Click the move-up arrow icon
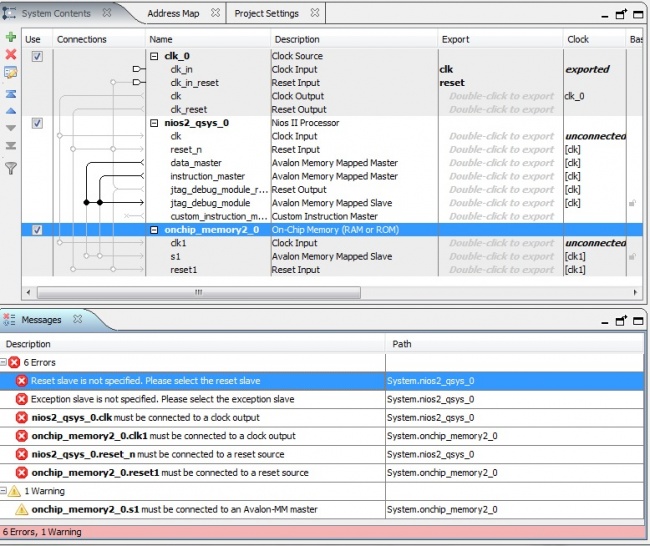 tap(11, 111)
